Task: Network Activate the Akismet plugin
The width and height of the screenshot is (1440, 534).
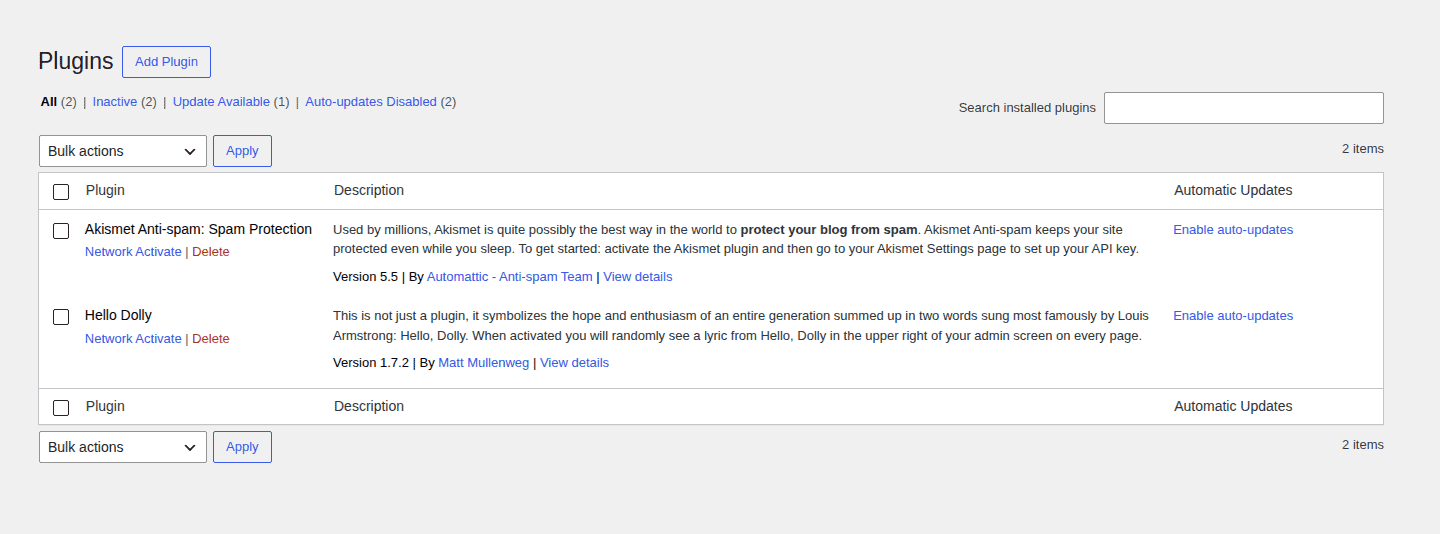Action: pyautogui.click(x=133, y=252)
